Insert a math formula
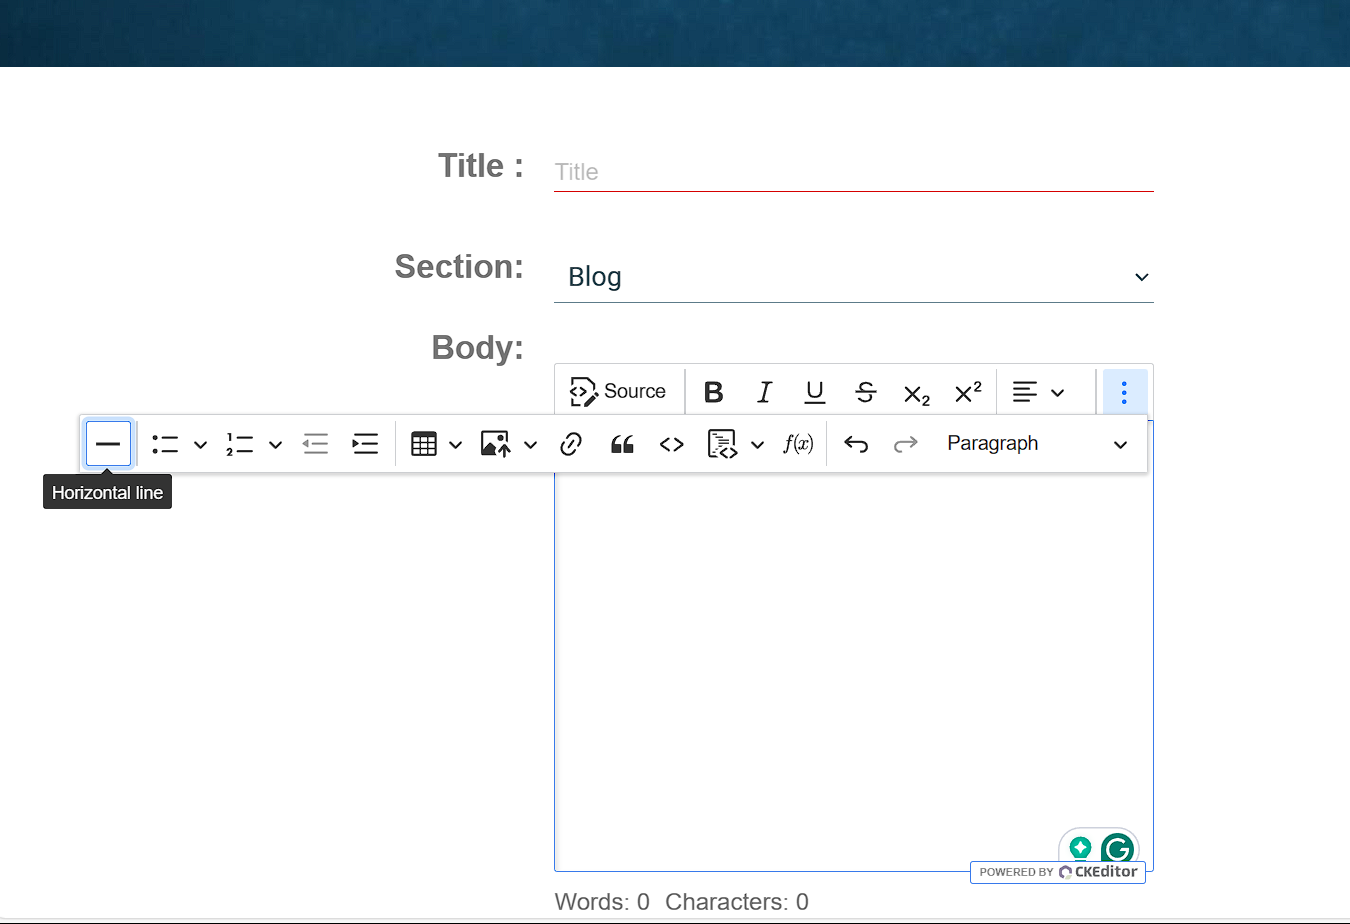Screen dimensions: 1350x924 click(x=798, y=443)
